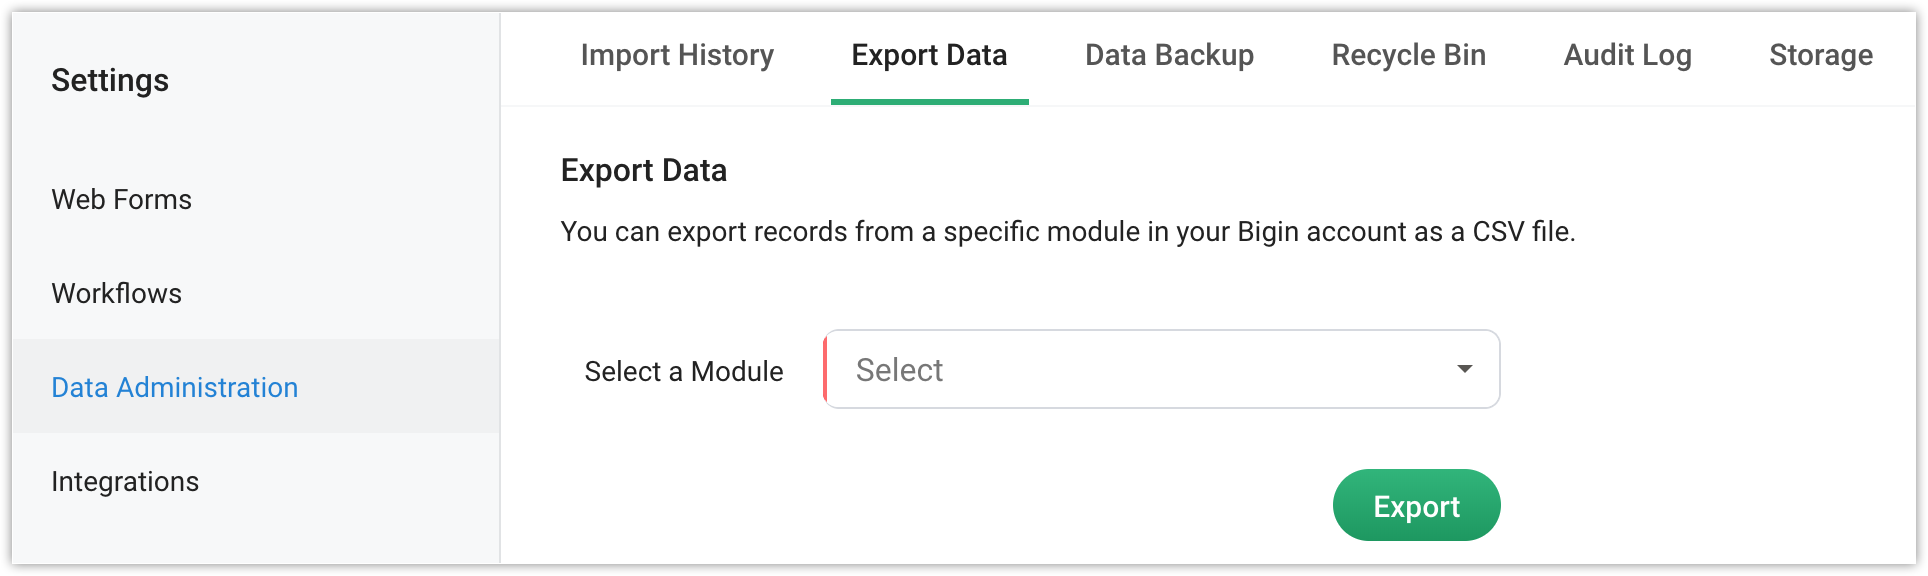Switch to the Export Data tab
1928x576 pixels.
(x=929, y=55)
